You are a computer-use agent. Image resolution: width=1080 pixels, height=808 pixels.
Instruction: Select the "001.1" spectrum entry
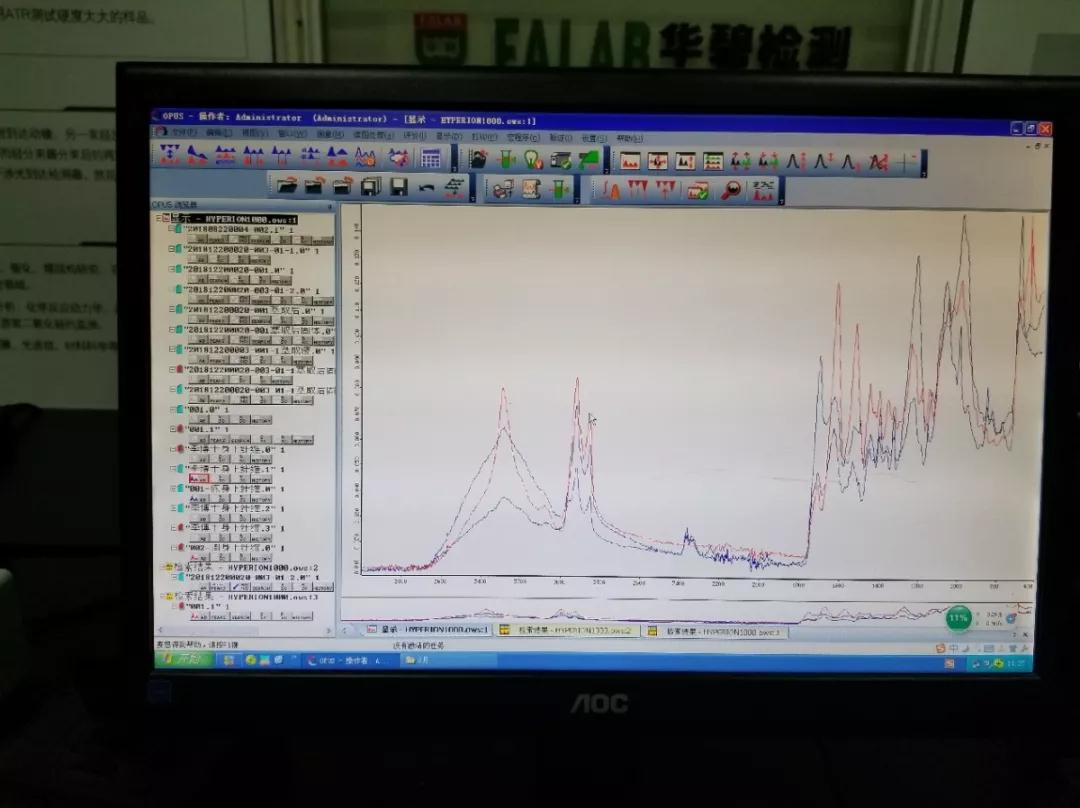point(203,429)
